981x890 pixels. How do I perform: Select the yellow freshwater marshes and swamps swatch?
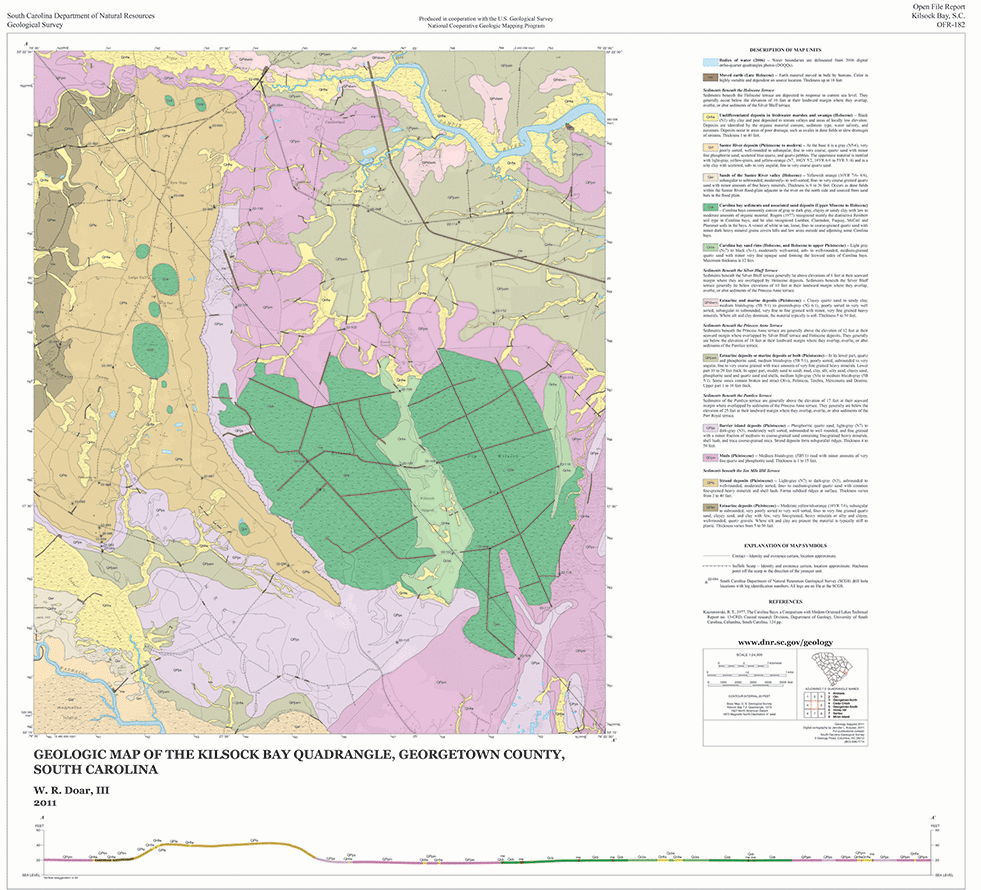point(710,116)
